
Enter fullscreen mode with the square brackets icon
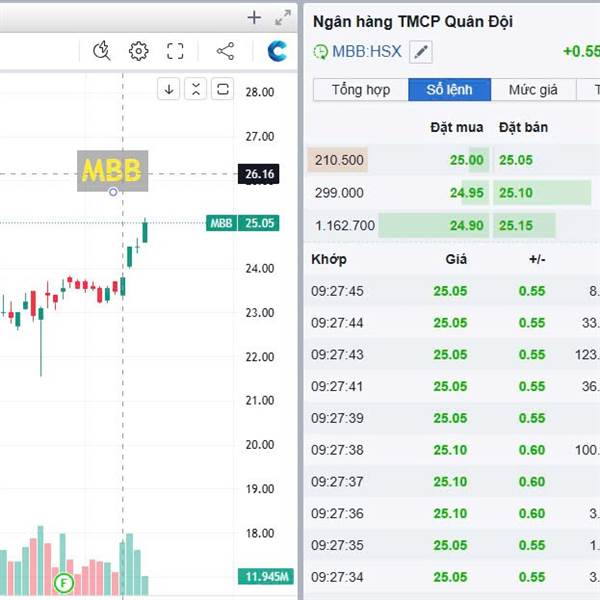[175, 51]
